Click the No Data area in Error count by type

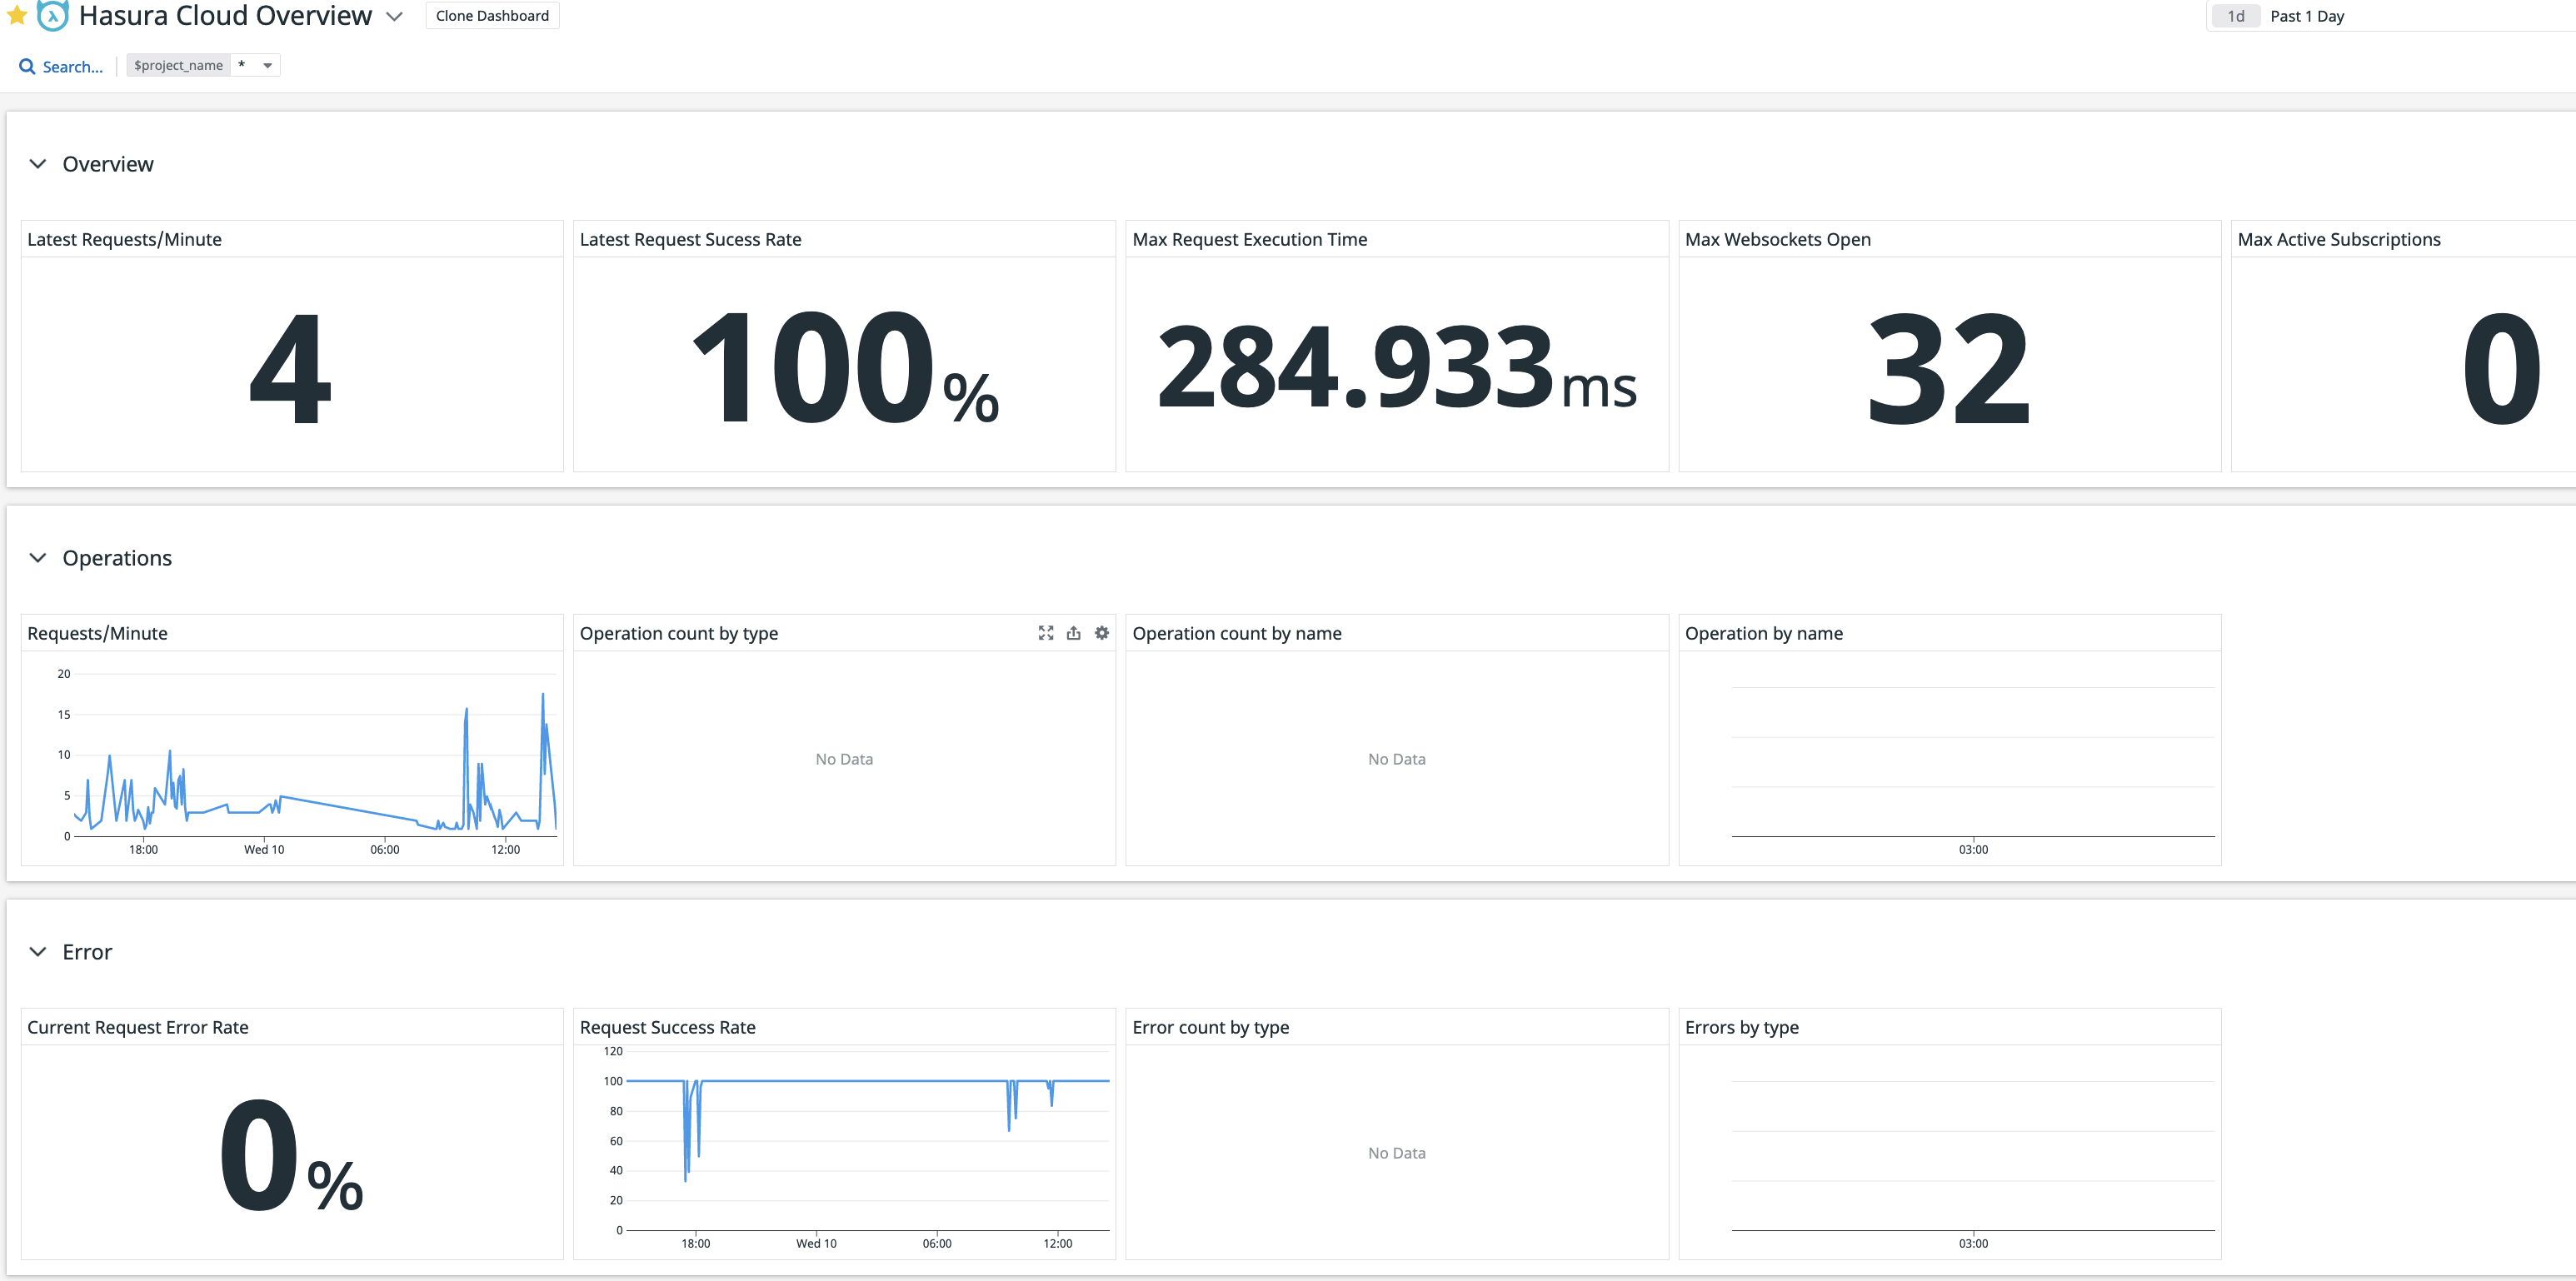coord(1396,1152)
